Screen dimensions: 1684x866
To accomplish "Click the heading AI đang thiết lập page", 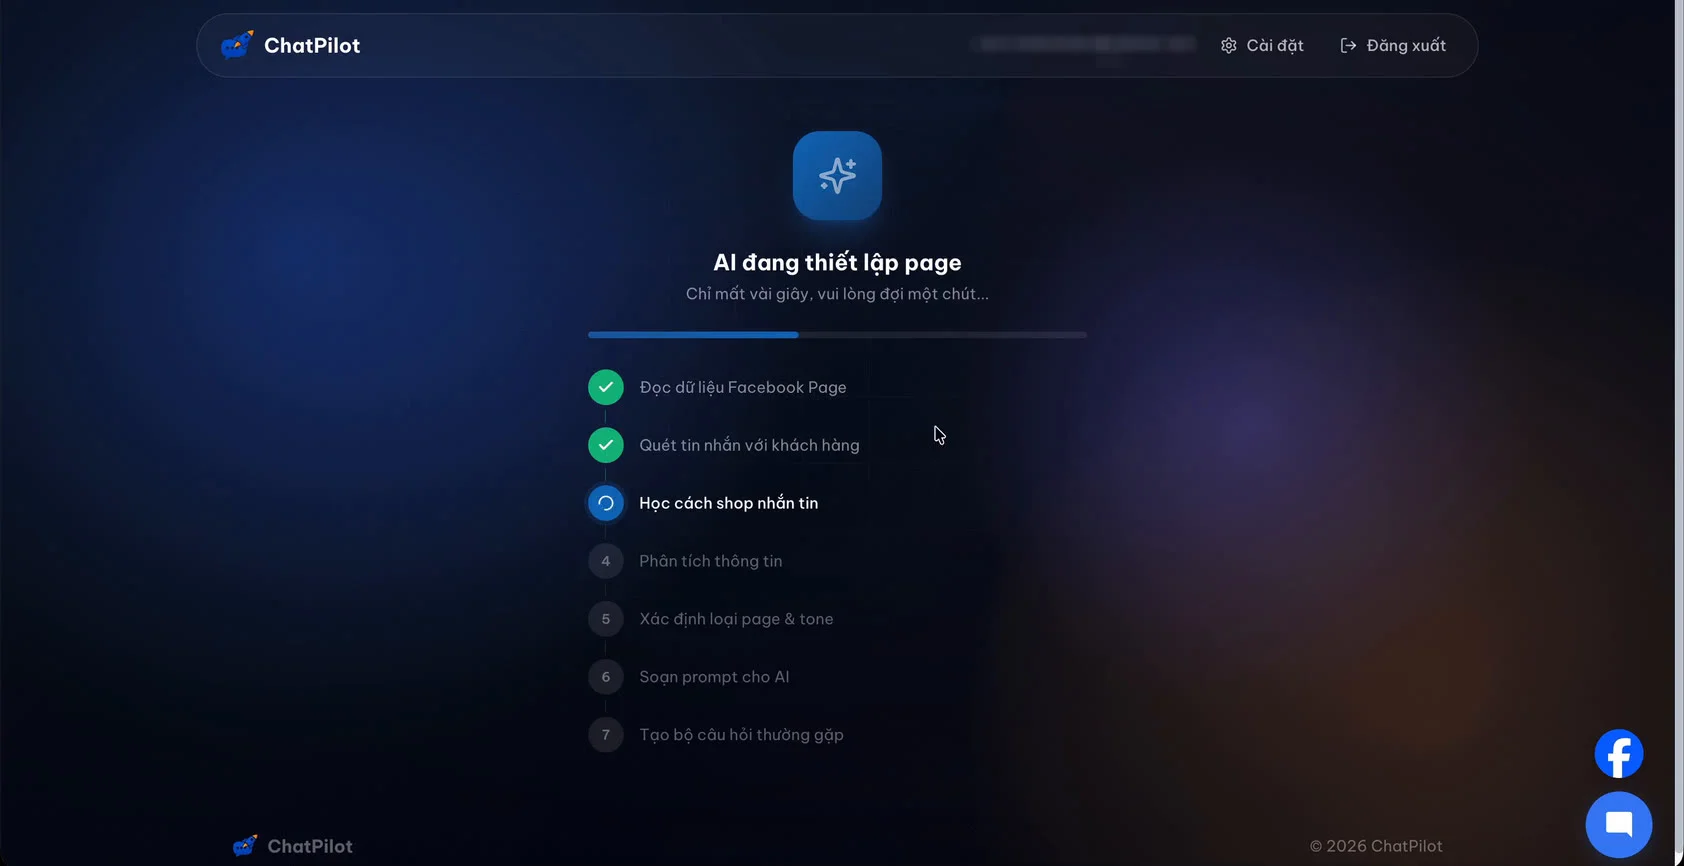I will click(837, 262).
